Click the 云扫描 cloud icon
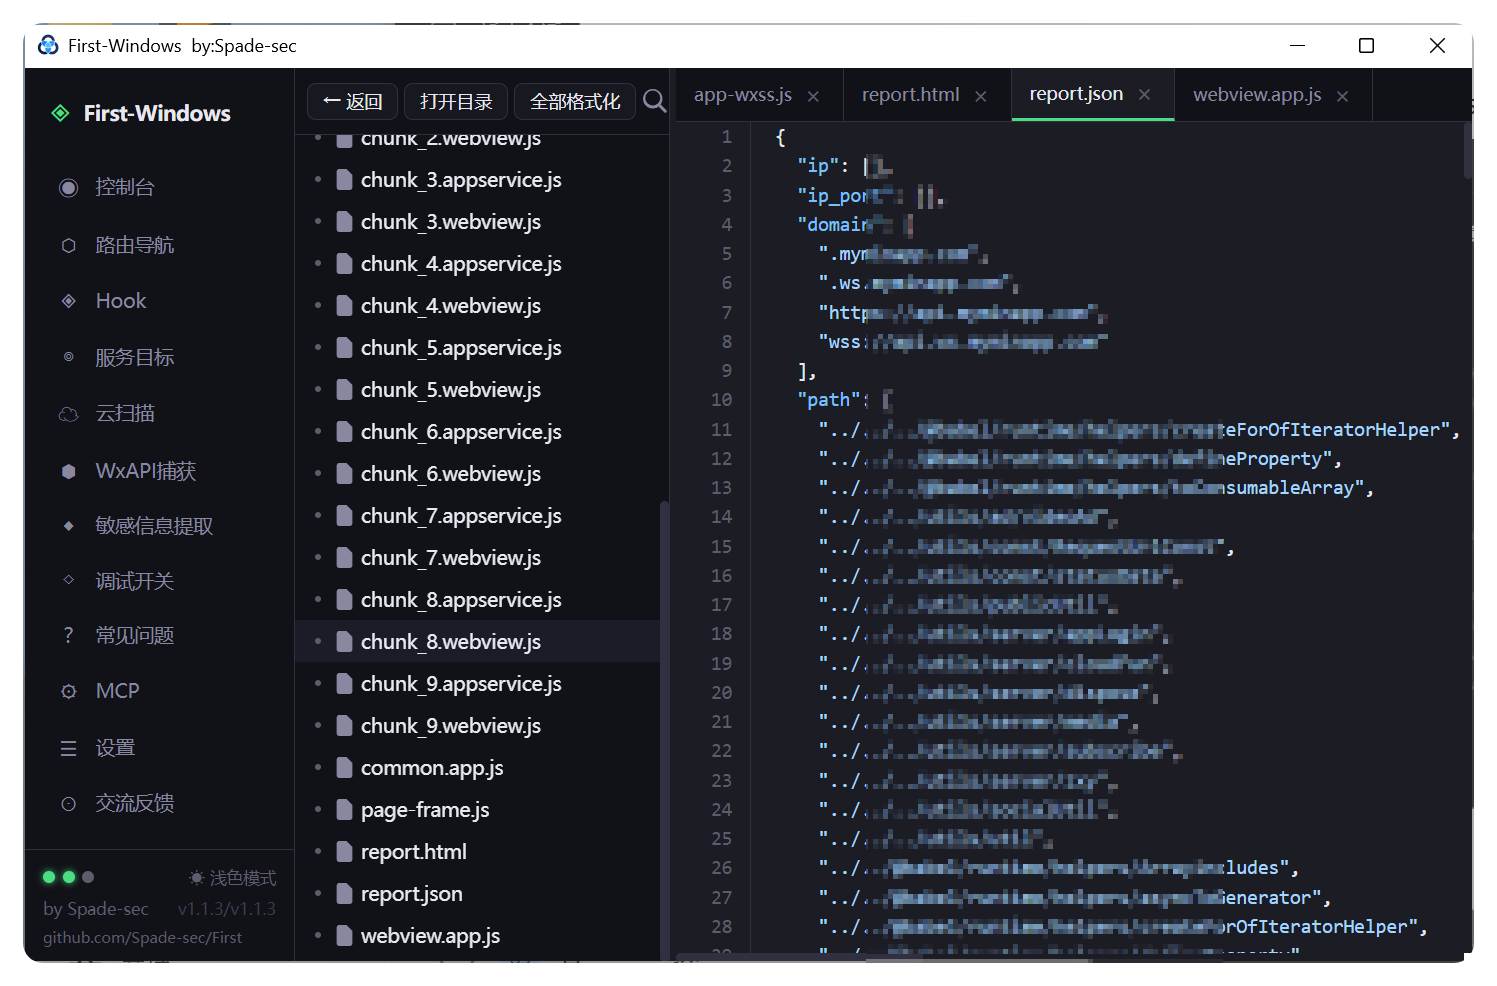Image resolution: width=1497 pixels, height=986 pixels. pos(68,414)
